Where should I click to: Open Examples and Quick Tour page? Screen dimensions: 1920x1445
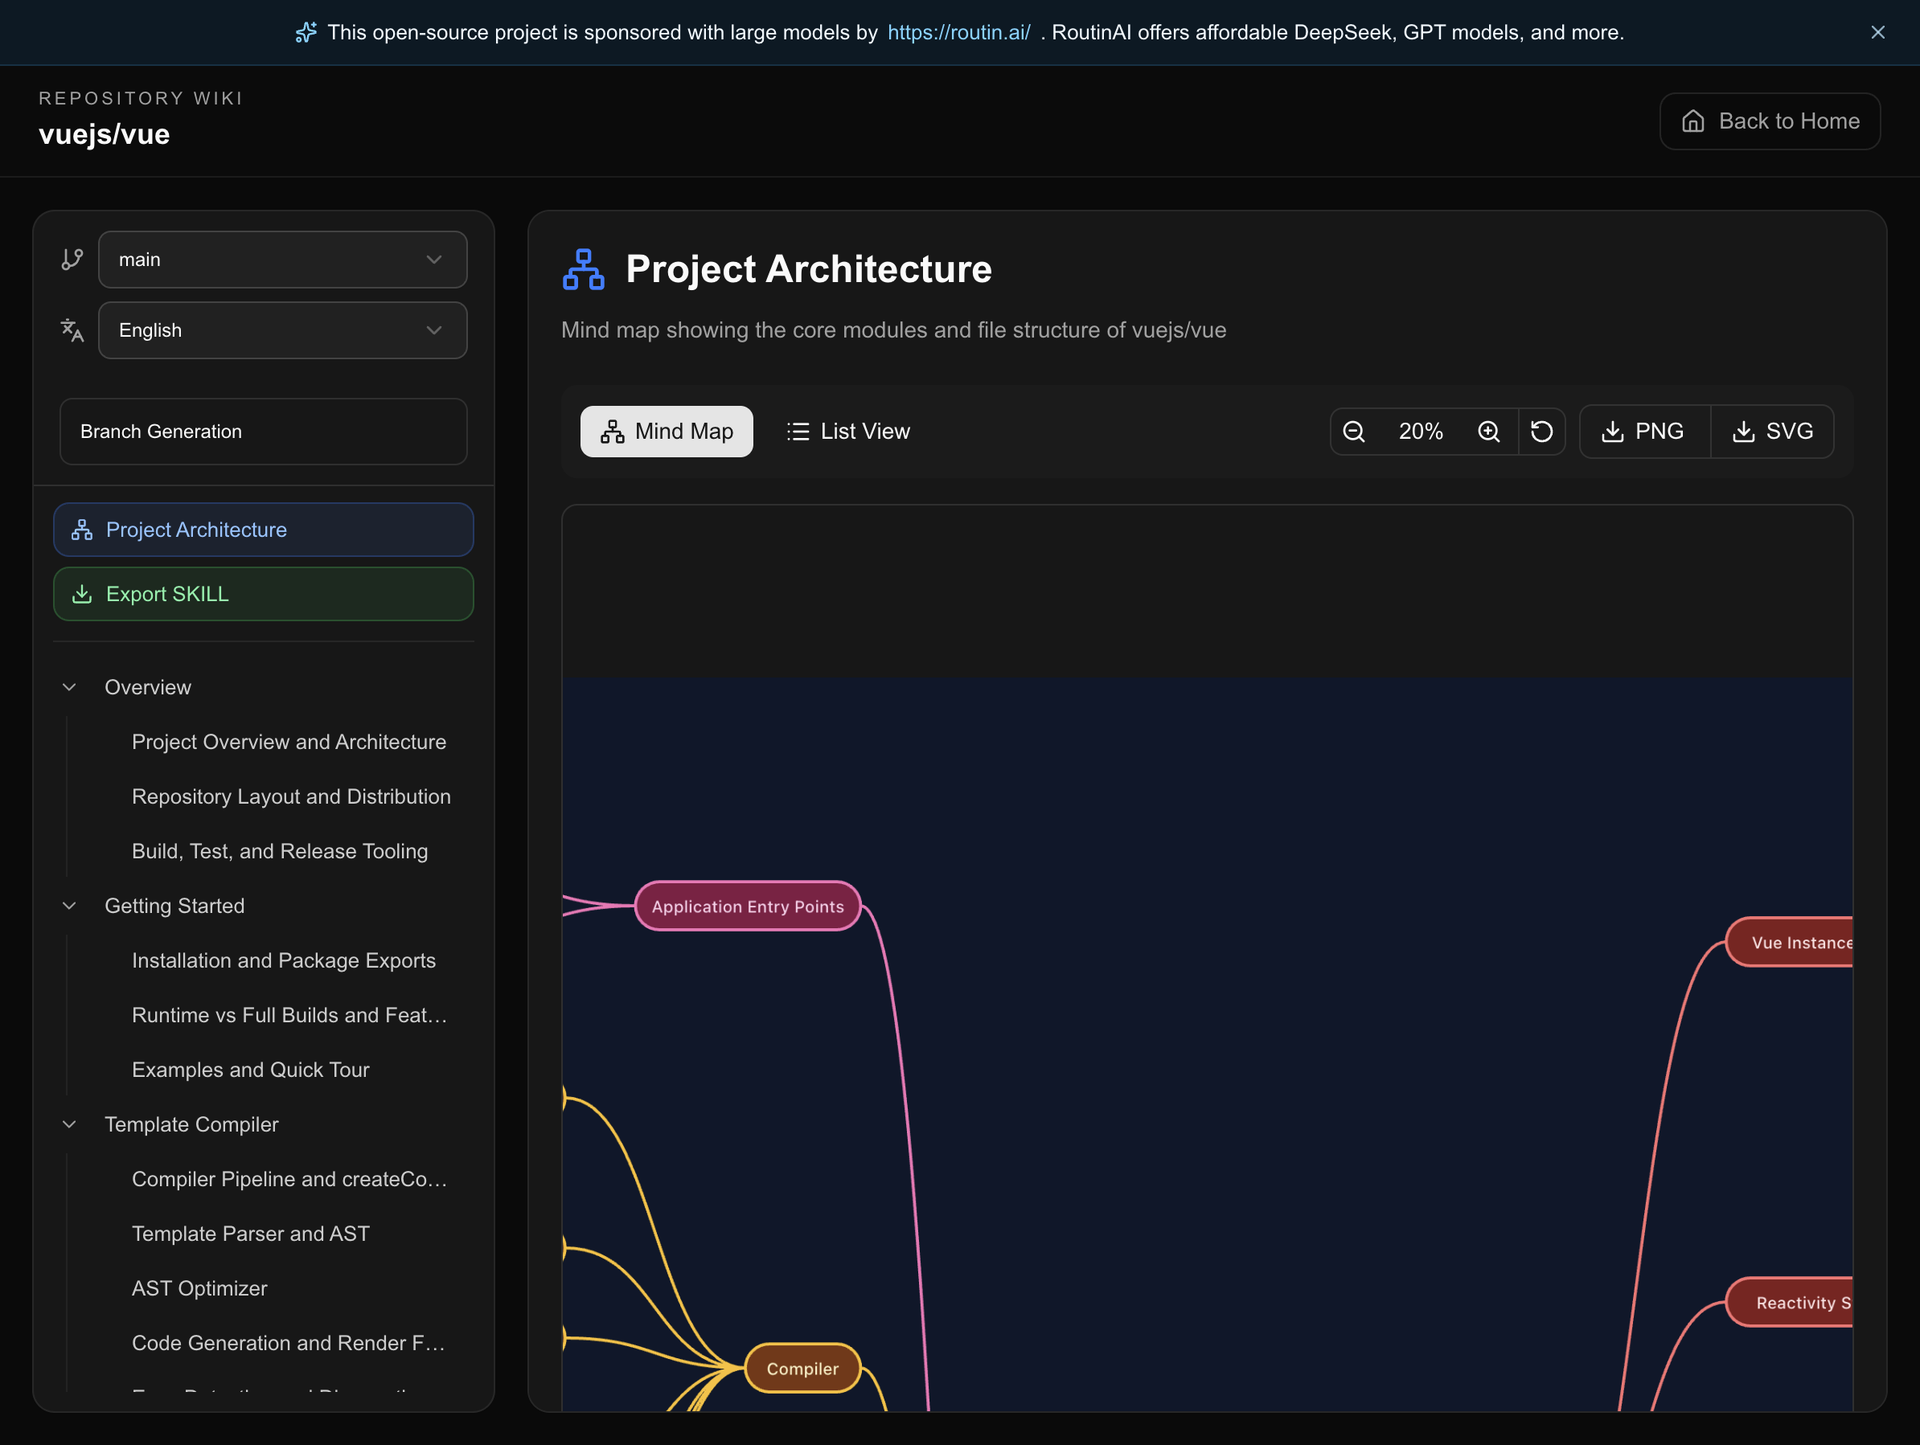251,1070
